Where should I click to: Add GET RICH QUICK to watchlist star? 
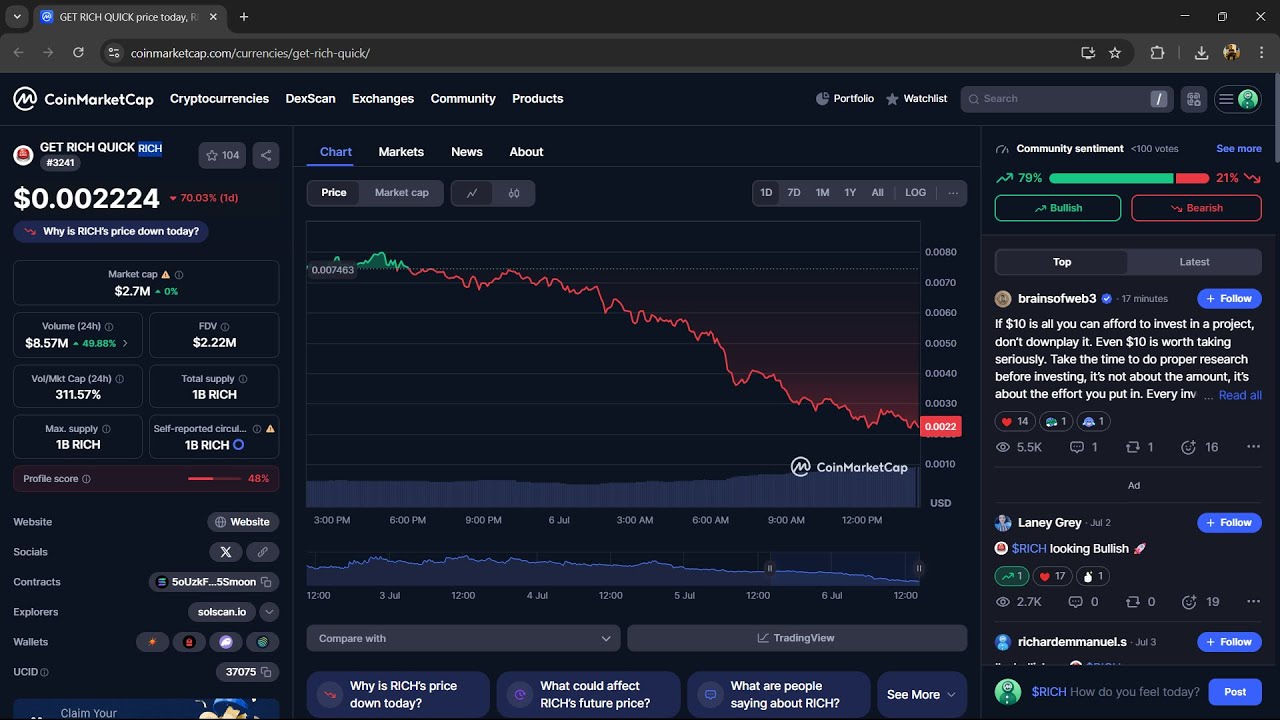pyautogui.click(x=222, y=155)
